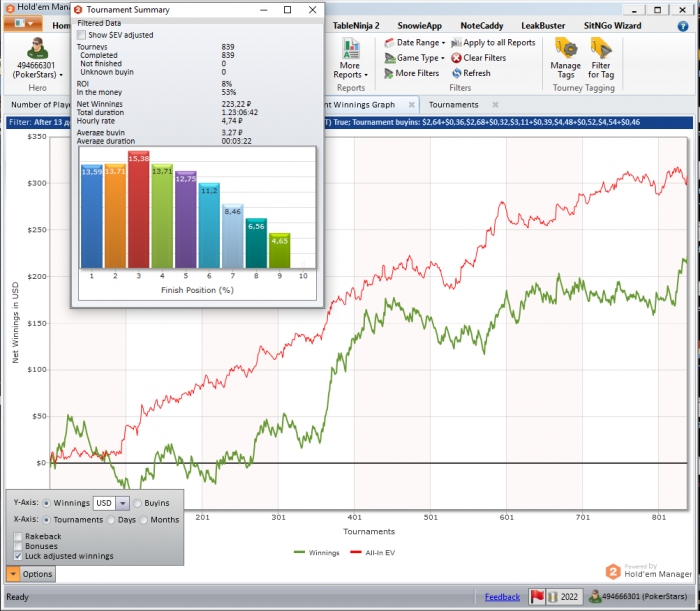Open the blue help question mark icon
Viewport: 700px width, 611px height.
click(x=683, y=26)
